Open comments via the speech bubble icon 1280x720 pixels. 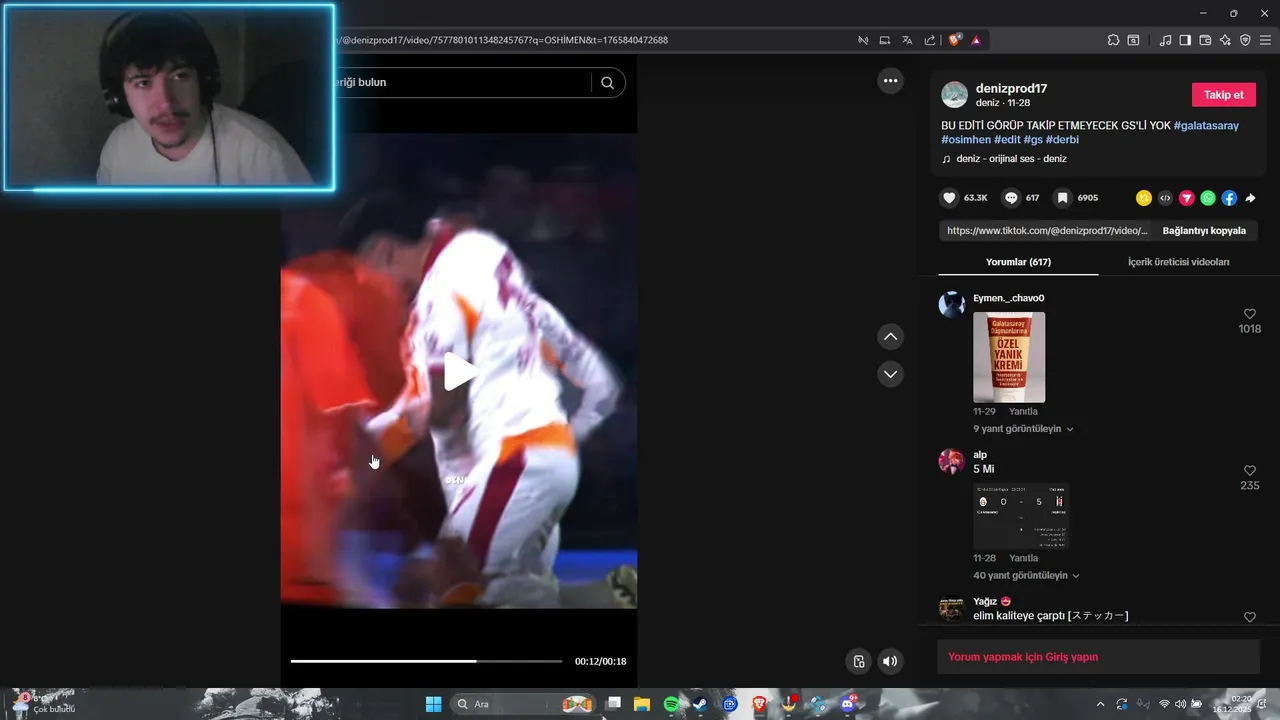click(x=1011, y=198)
